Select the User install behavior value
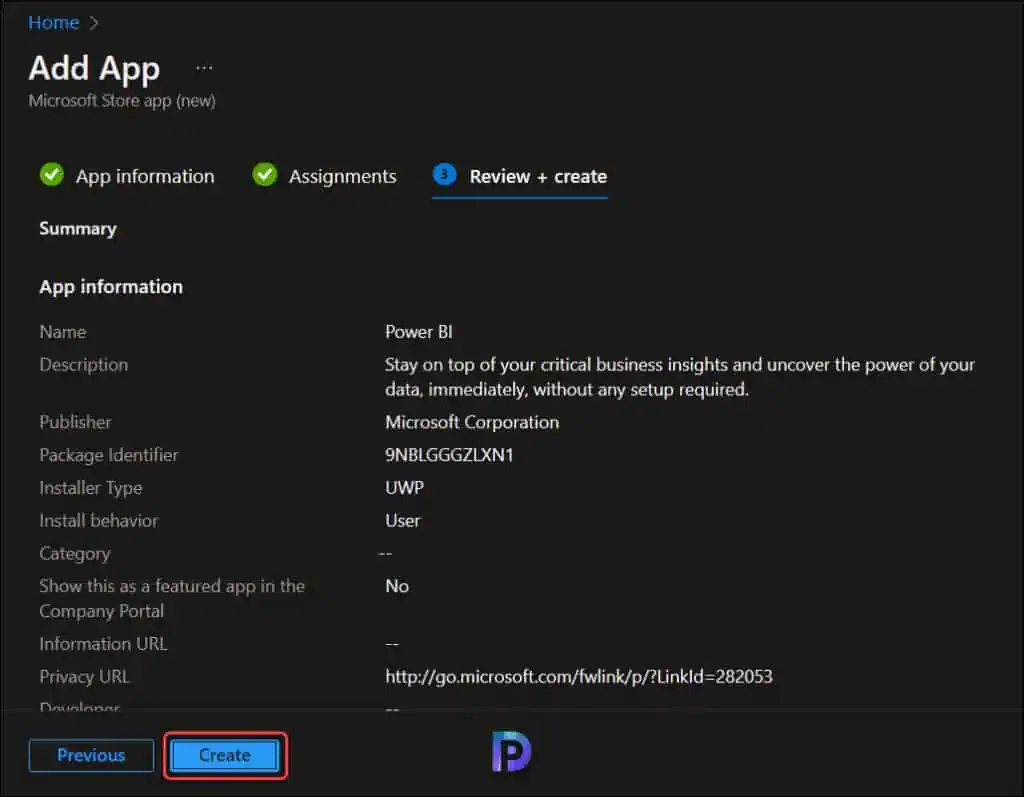The width and height of the screenshot is (1024, 797). 403,521
